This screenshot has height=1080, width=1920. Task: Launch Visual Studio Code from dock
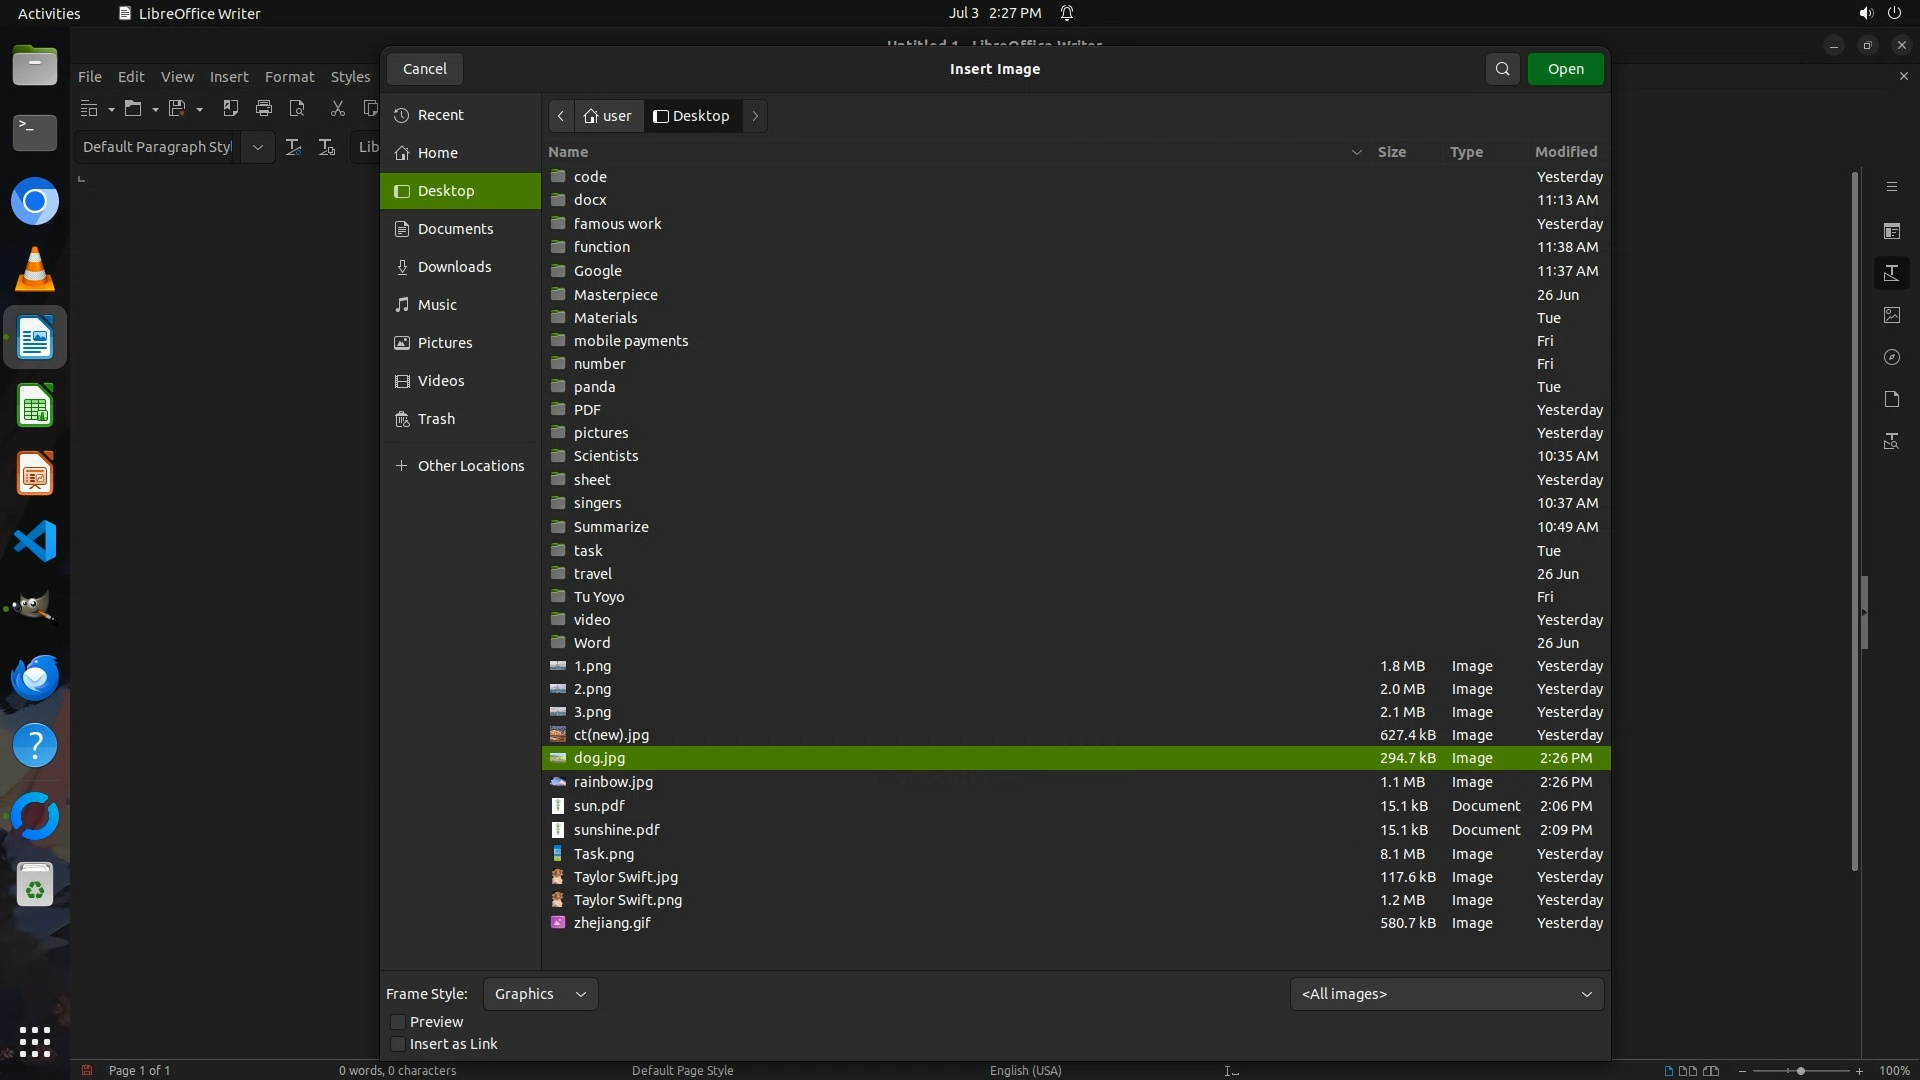[35, 541]
